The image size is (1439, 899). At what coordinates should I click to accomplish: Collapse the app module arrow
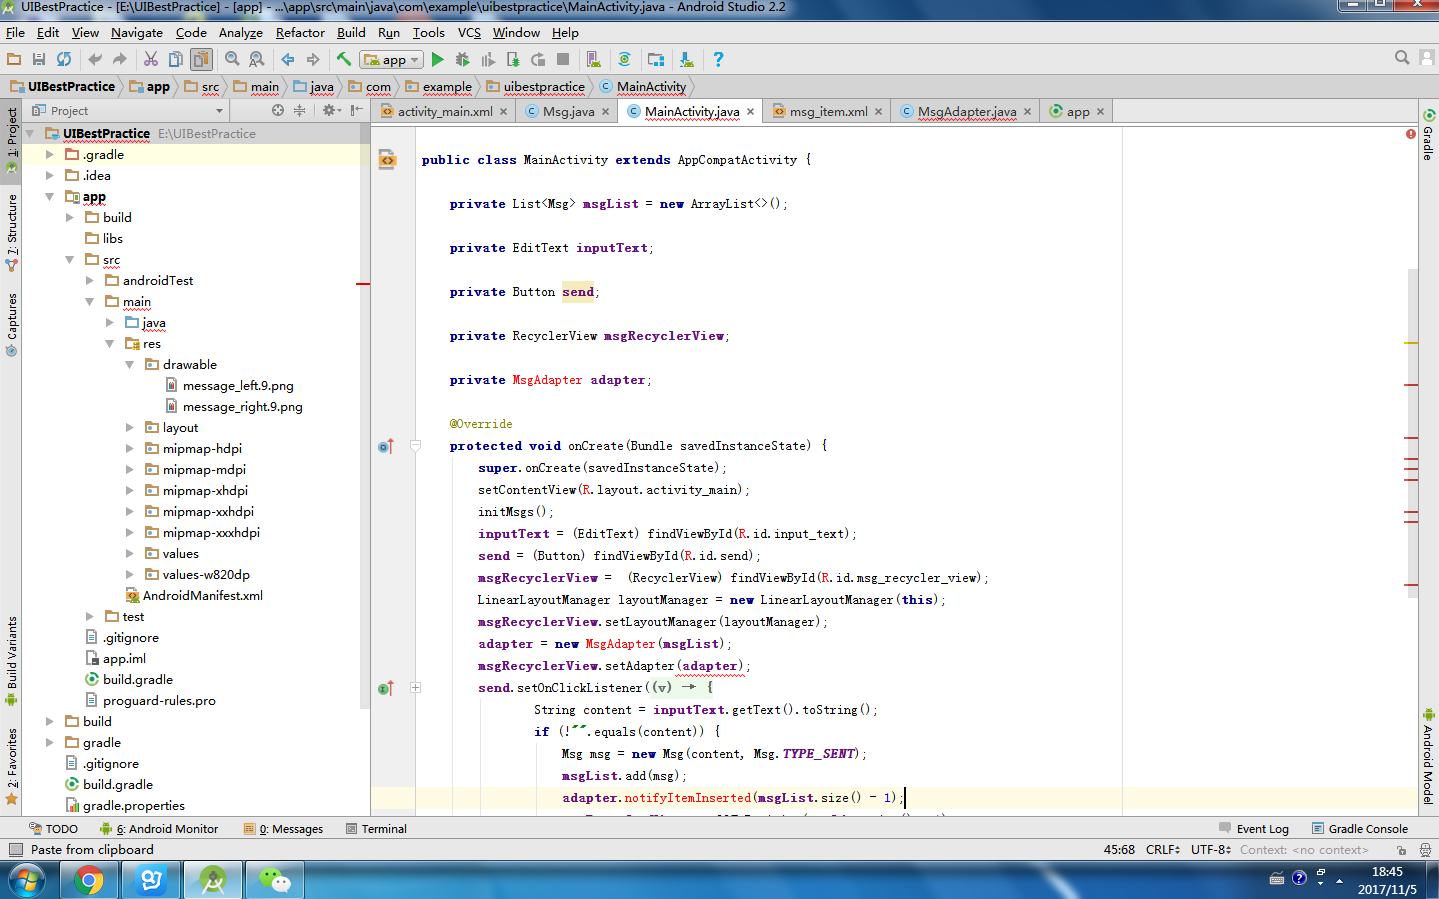point(49,197)
